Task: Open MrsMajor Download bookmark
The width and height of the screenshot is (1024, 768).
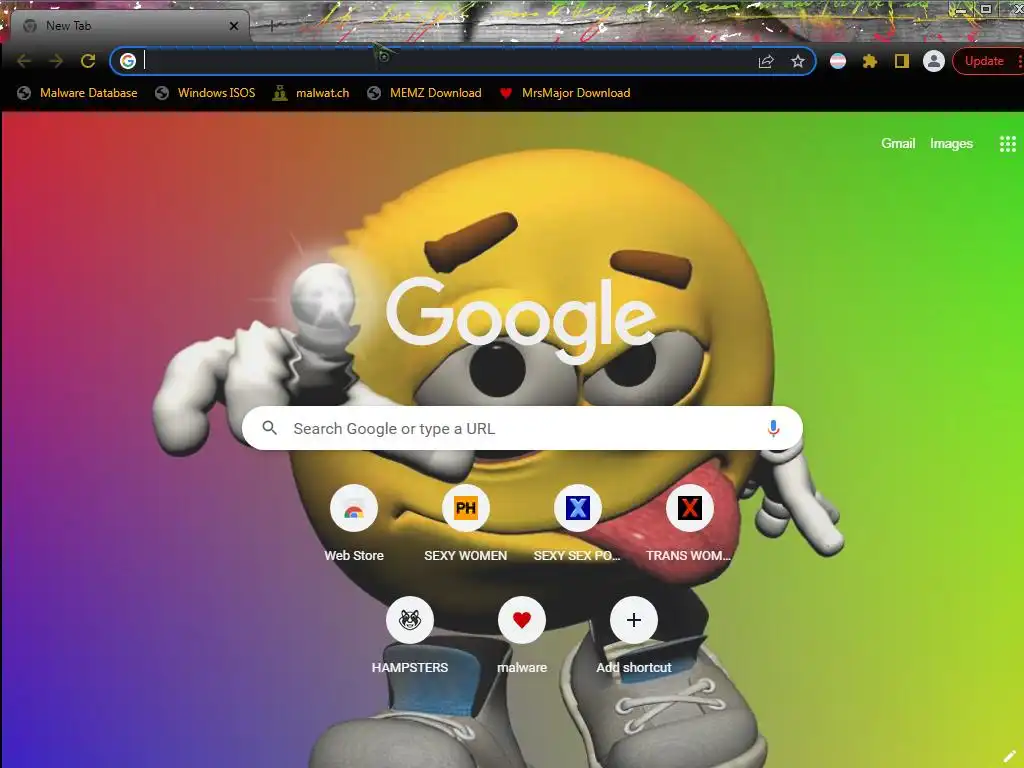Action: point(565,93)
